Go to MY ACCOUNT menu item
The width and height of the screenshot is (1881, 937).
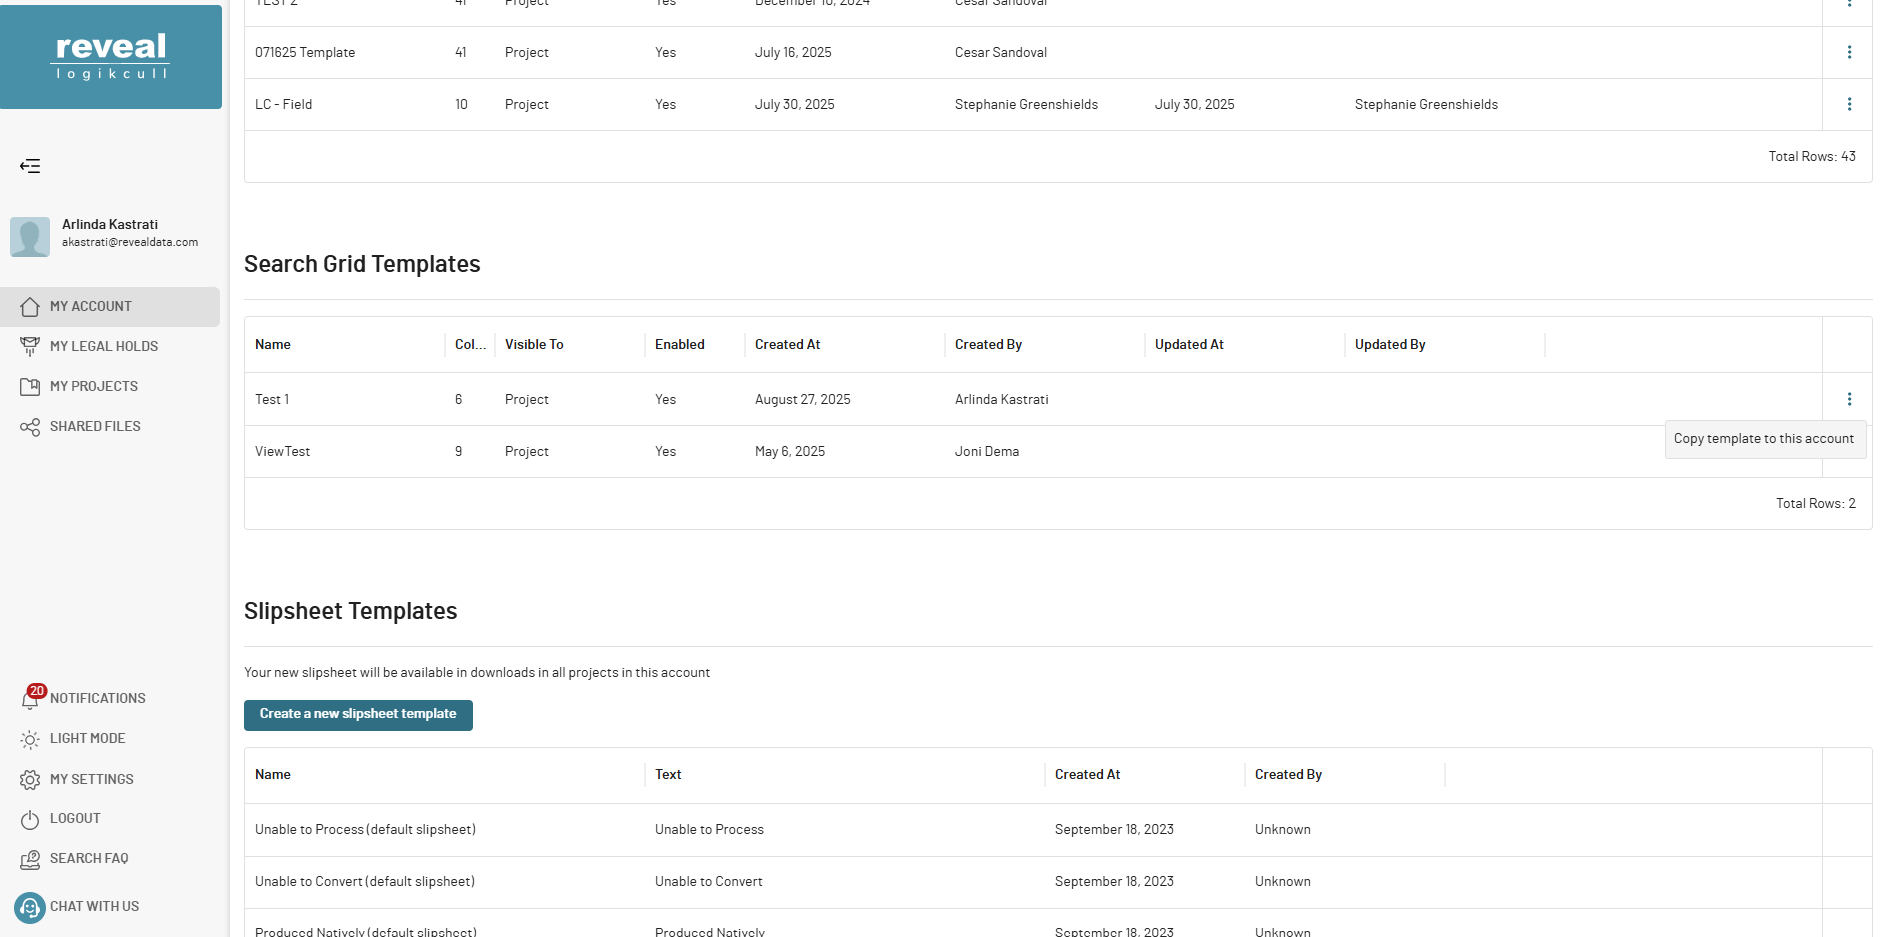[x=91, y=307]
